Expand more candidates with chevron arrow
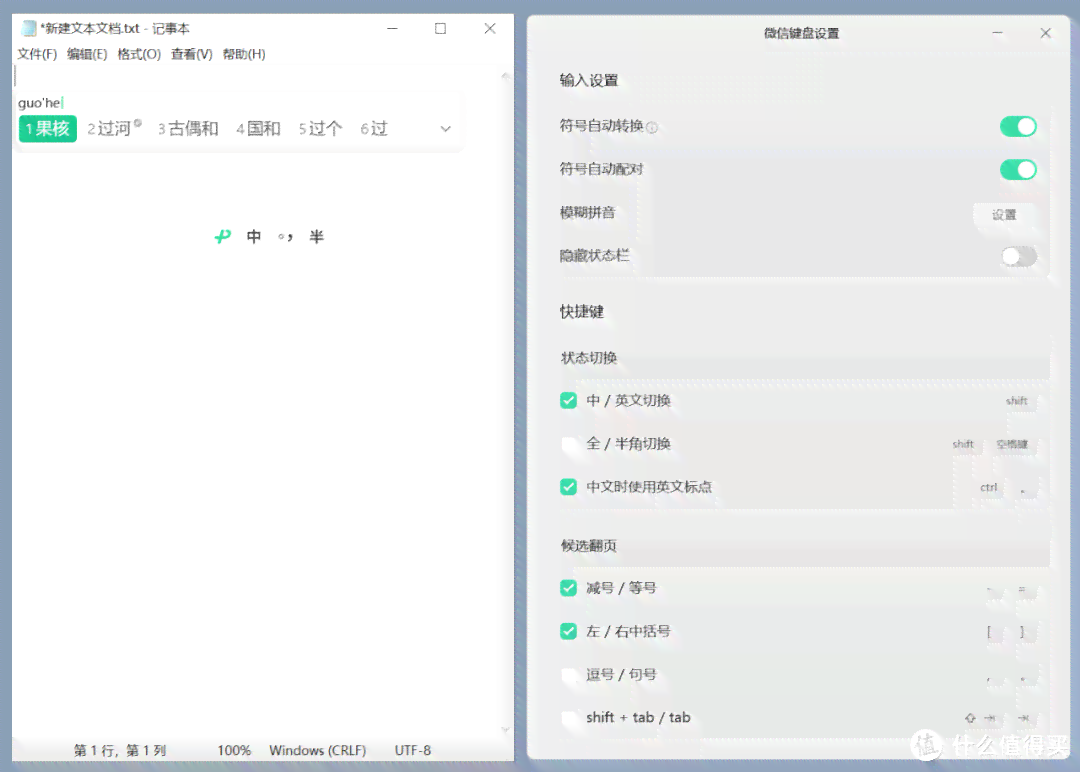This screenshot has height=772, width=1080. coord(446,129)
